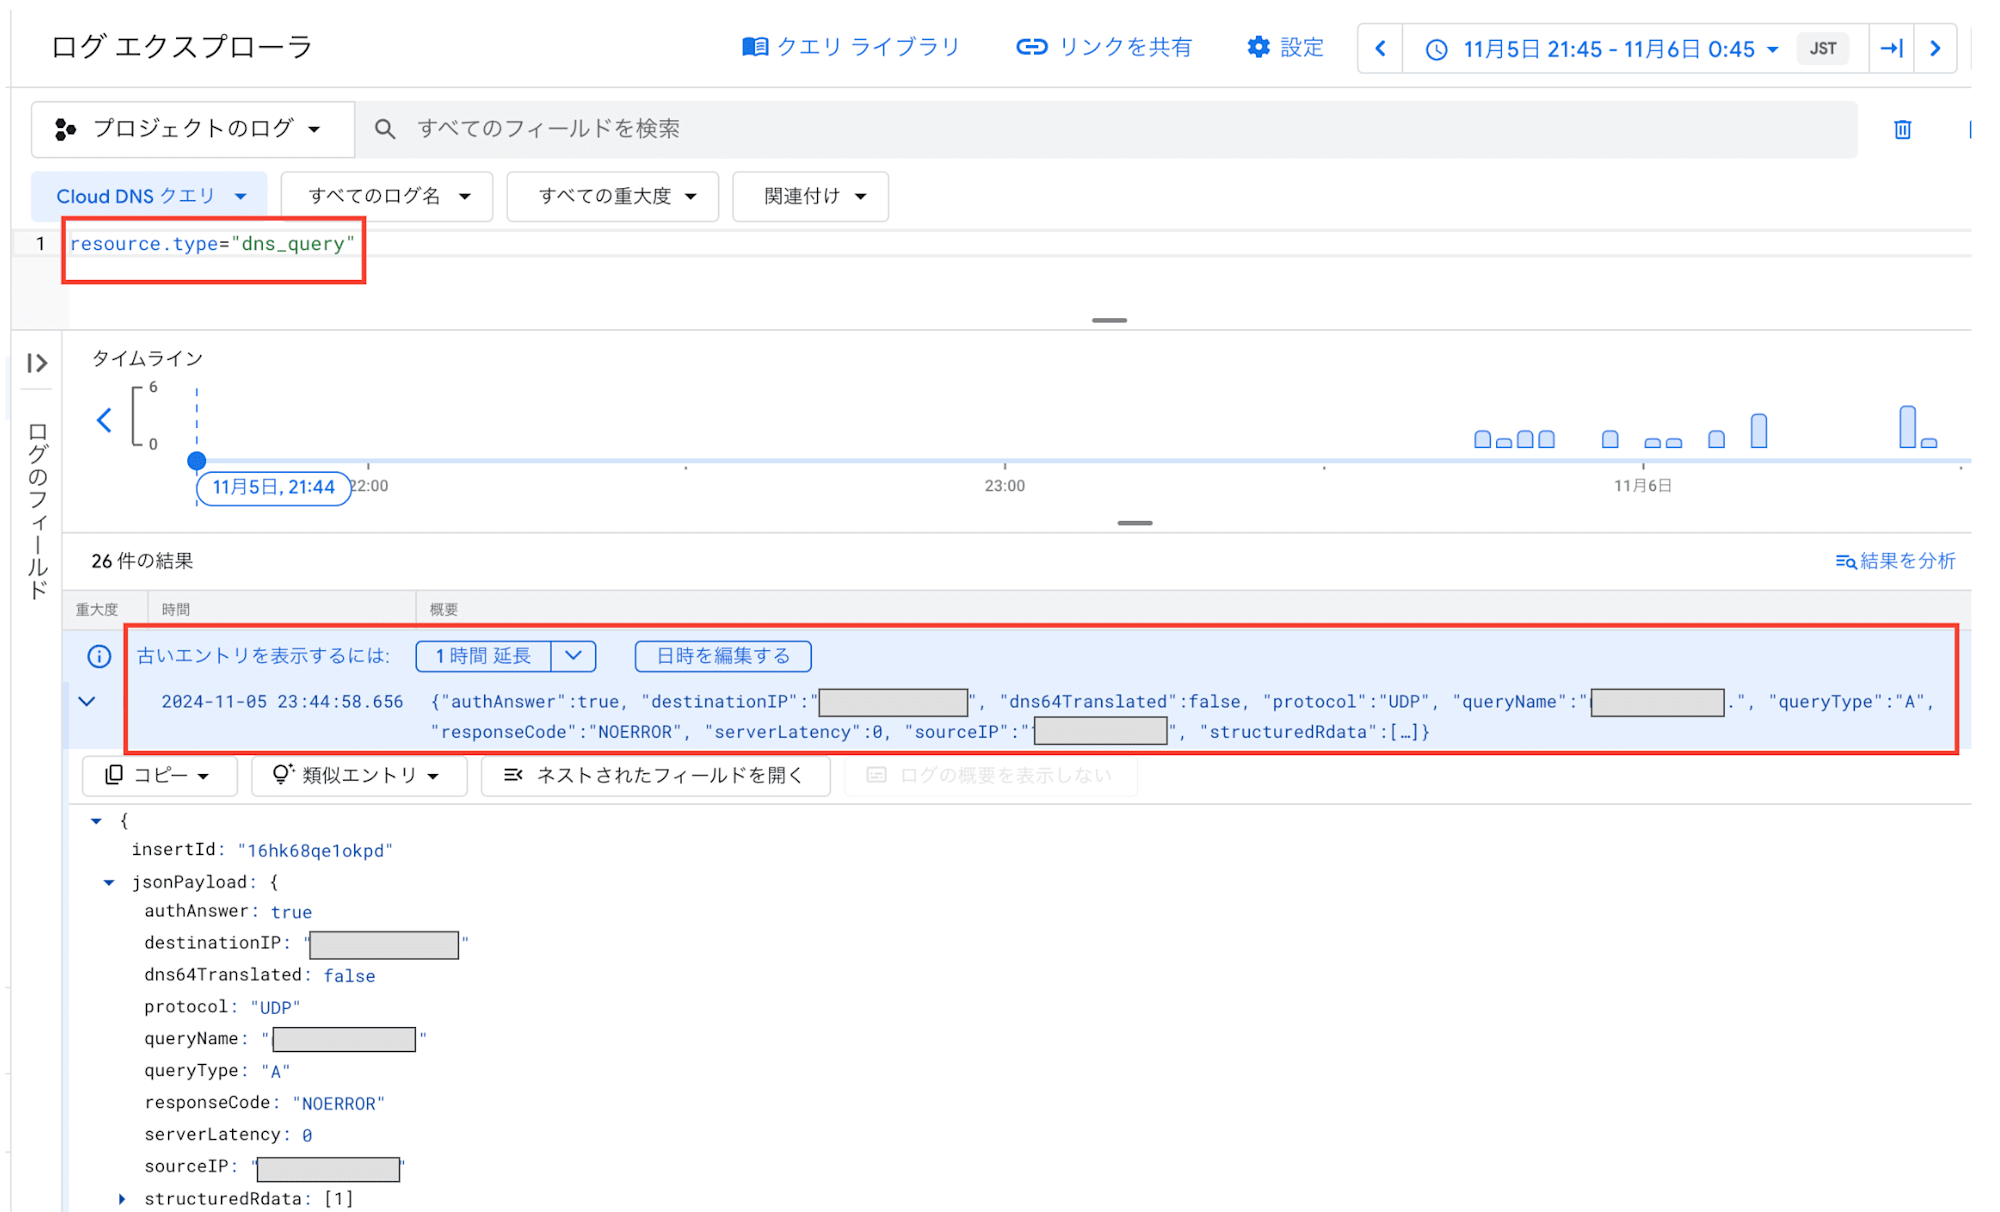This screenshot has width=2000, height=1212.
Task: Click 1 時間 延長 button
Action: (x=483, y=656)
